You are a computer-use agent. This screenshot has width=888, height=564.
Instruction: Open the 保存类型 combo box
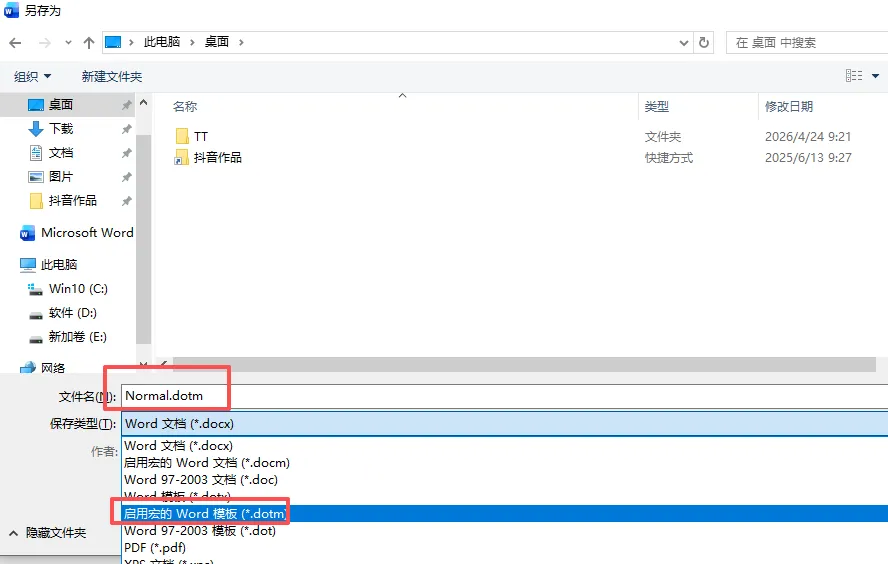tap(505, 424)
